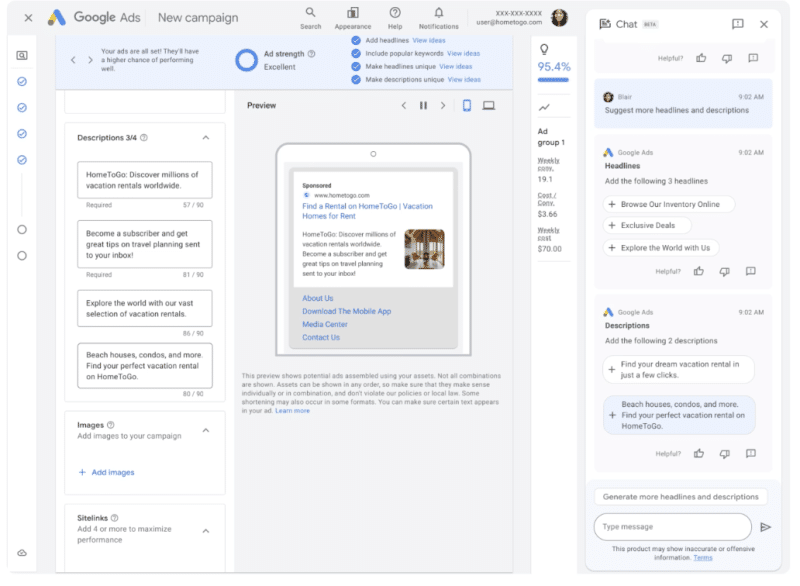The image size is (800, 586).
Task: Add description Find your dream vacation rental
Action: click(679, 369)
